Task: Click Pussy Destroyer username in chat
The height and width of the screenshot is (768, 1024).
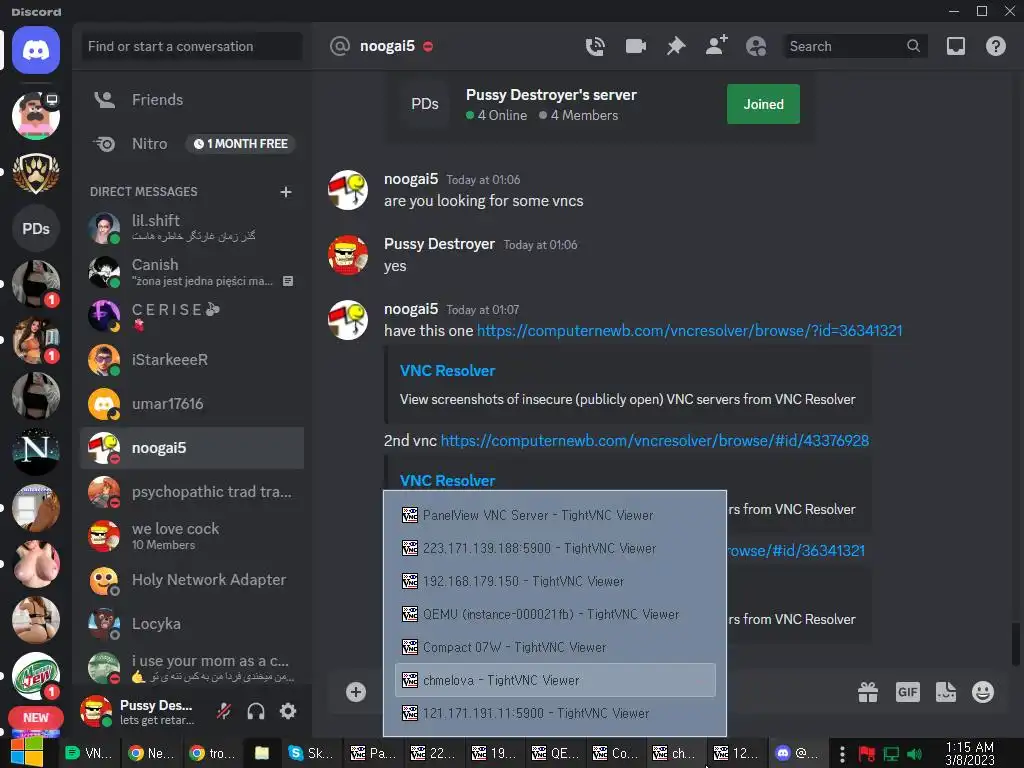Action: click(439, 244)
